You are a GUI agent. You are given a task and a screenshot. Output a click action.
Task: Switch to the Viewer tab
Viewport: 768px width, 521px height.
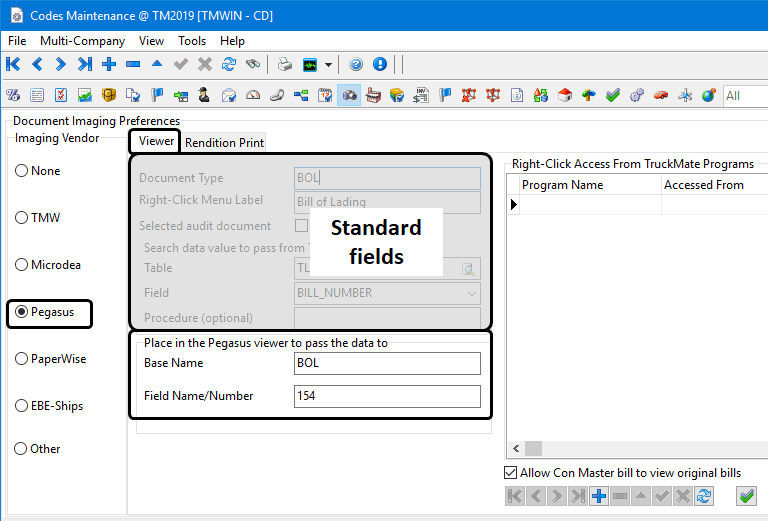pos(156,141)
